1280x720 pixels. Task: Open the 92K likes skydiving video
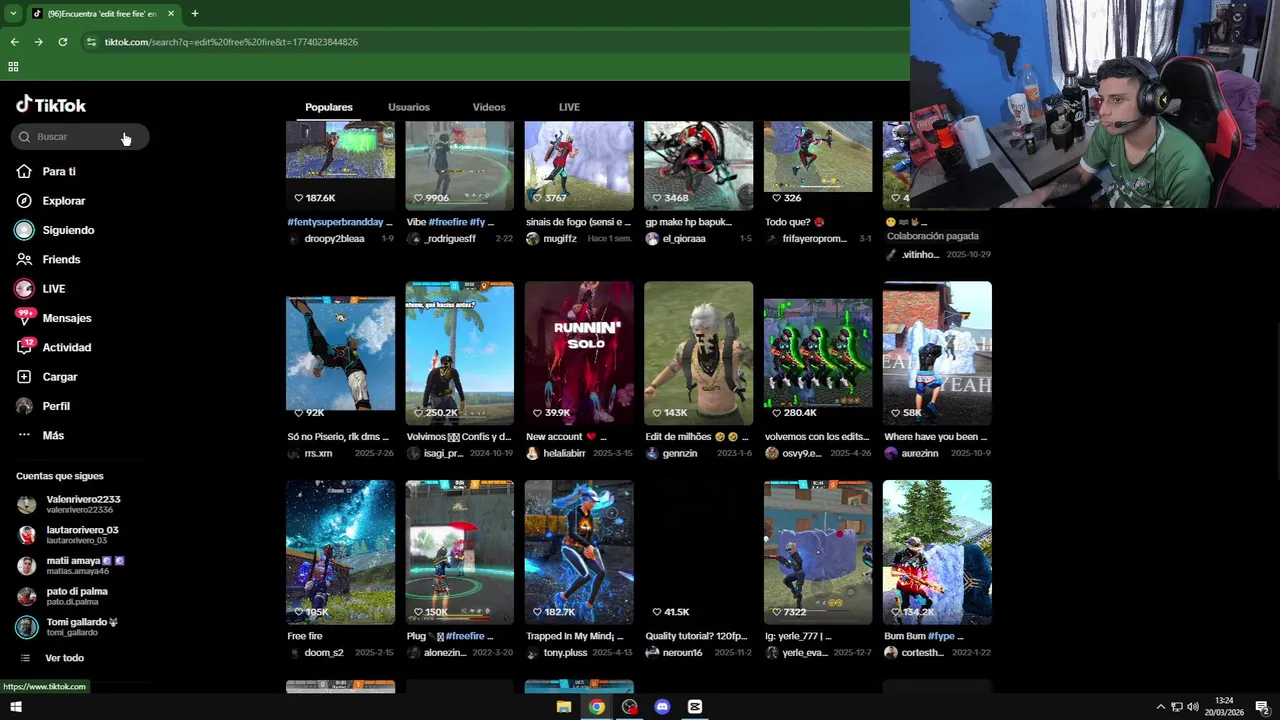point(340,353)
